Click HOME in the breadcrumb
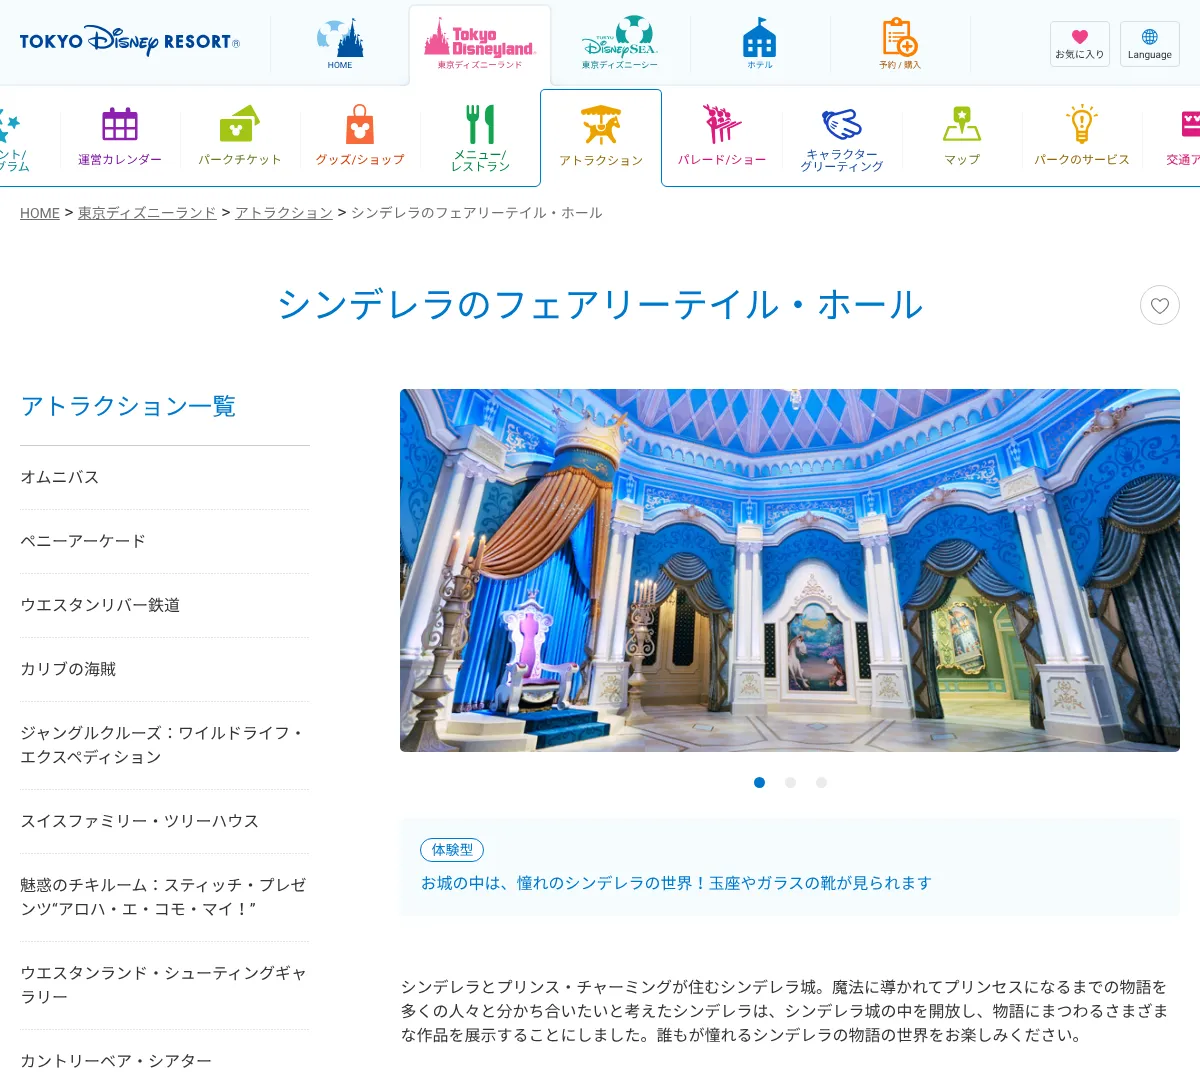The height and width of the screenshot is (1080, 1200). [40, 213]
